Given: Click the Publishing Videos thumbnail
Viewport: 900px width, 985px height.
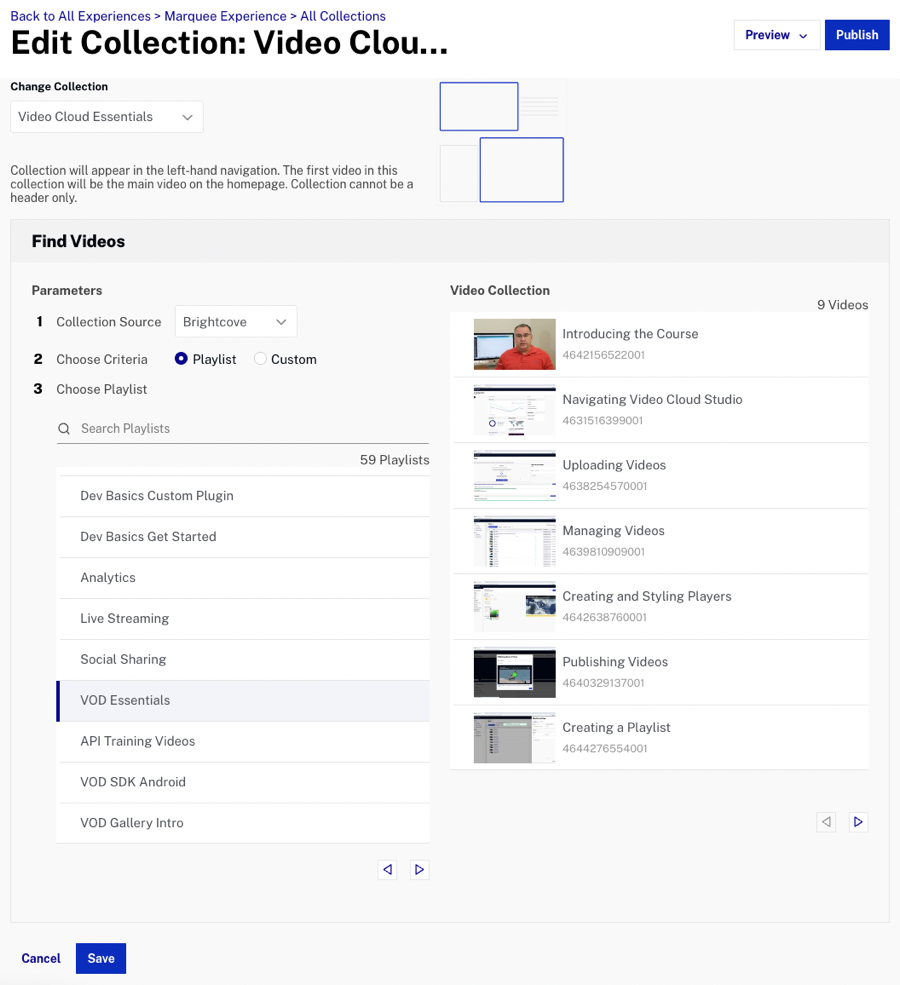Looking at the screenshot, I should (514, 672).
